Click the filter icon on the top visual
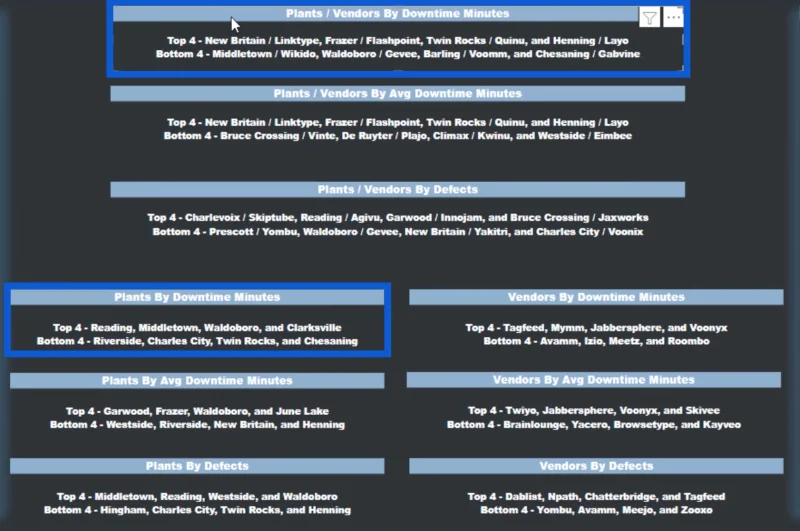This screenshot has width=800, height=531. [649, 18]
